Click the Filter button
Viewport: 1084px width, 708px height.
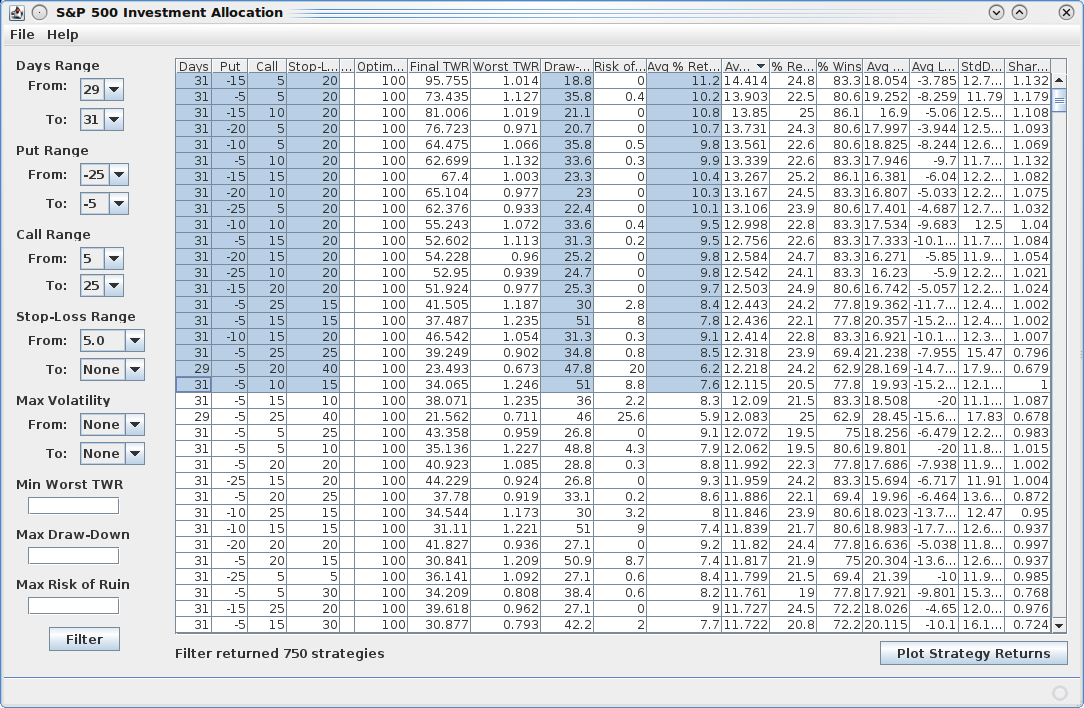coord(84,640)
